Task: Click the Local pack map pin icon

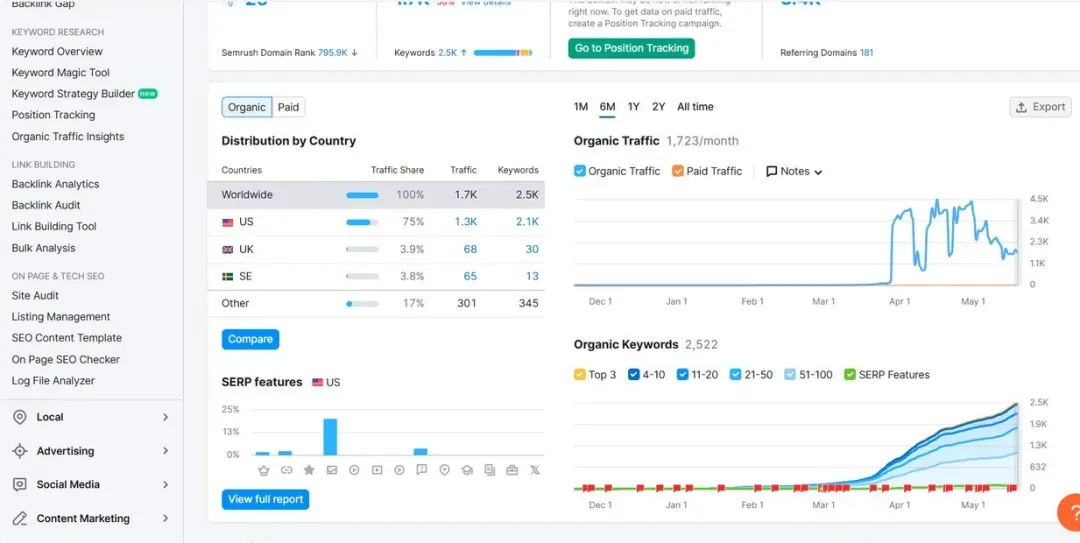Action: pos(444,470)
